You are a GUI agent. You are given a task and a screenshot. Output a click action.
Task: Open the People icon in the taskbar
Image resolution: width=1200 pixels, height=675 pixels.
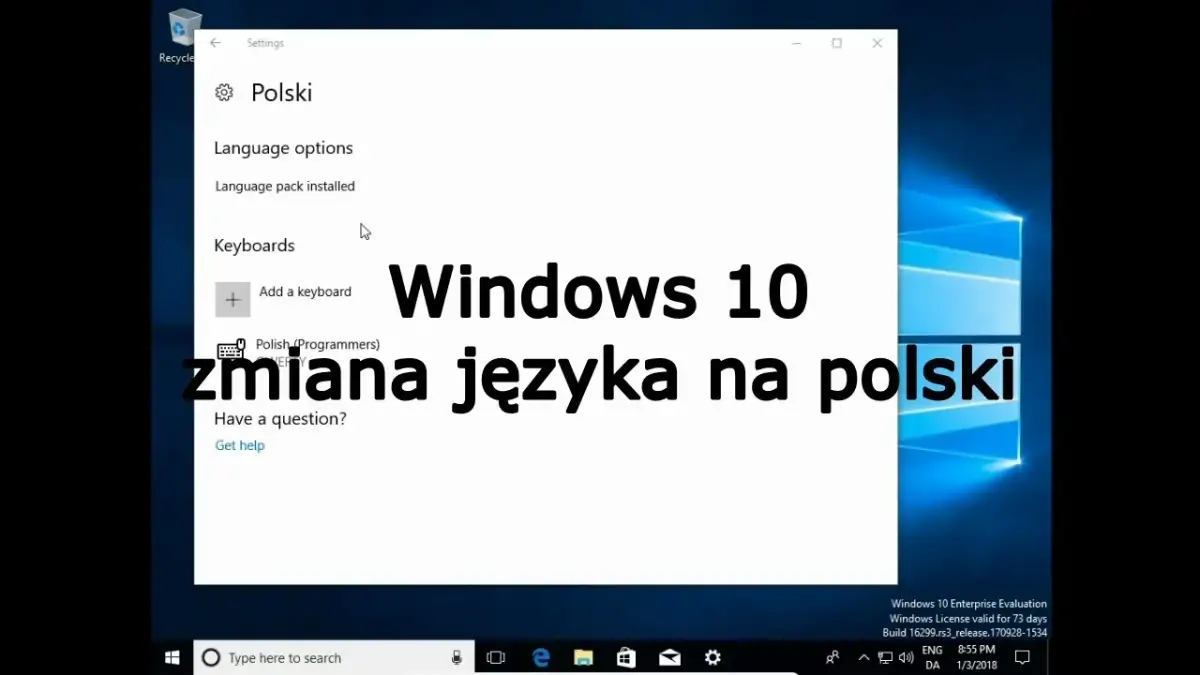[831, 658]
